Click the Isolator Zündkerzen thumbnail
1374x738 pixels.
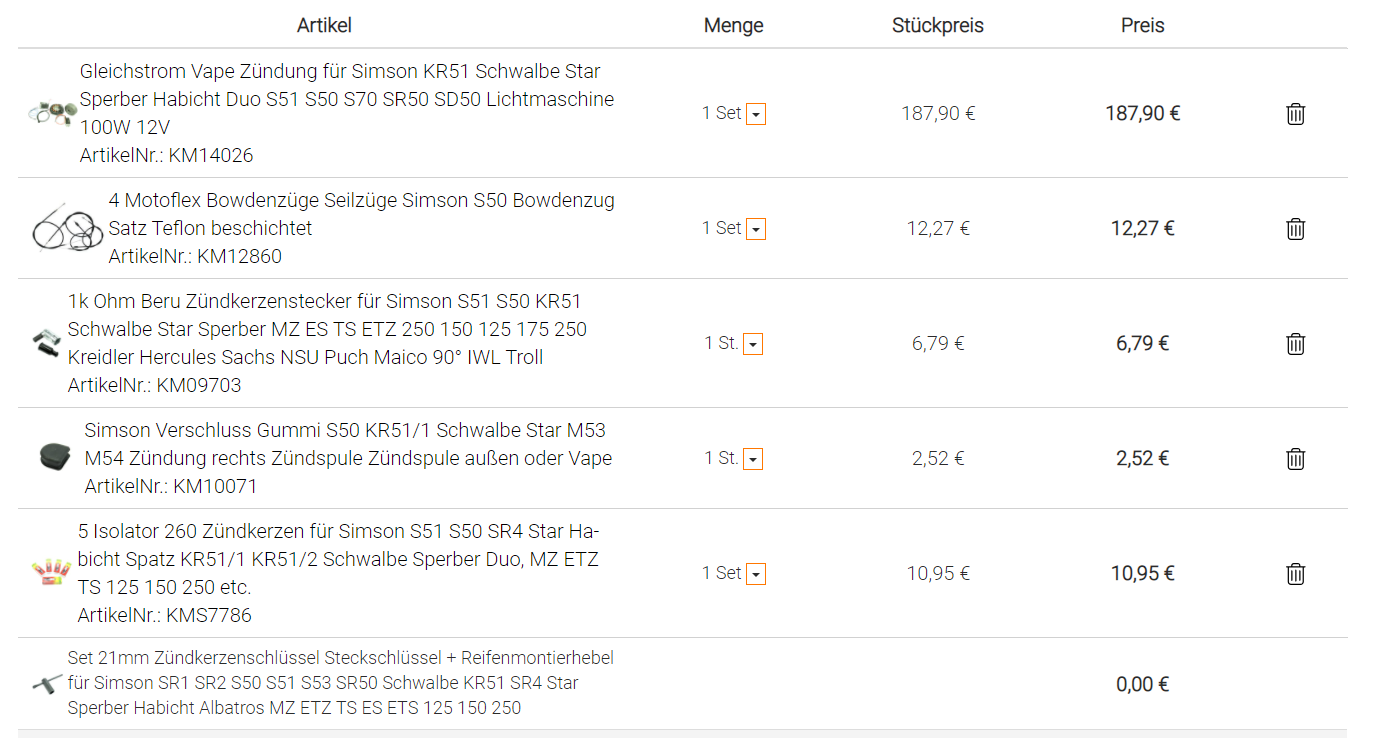tap(51, 573)
